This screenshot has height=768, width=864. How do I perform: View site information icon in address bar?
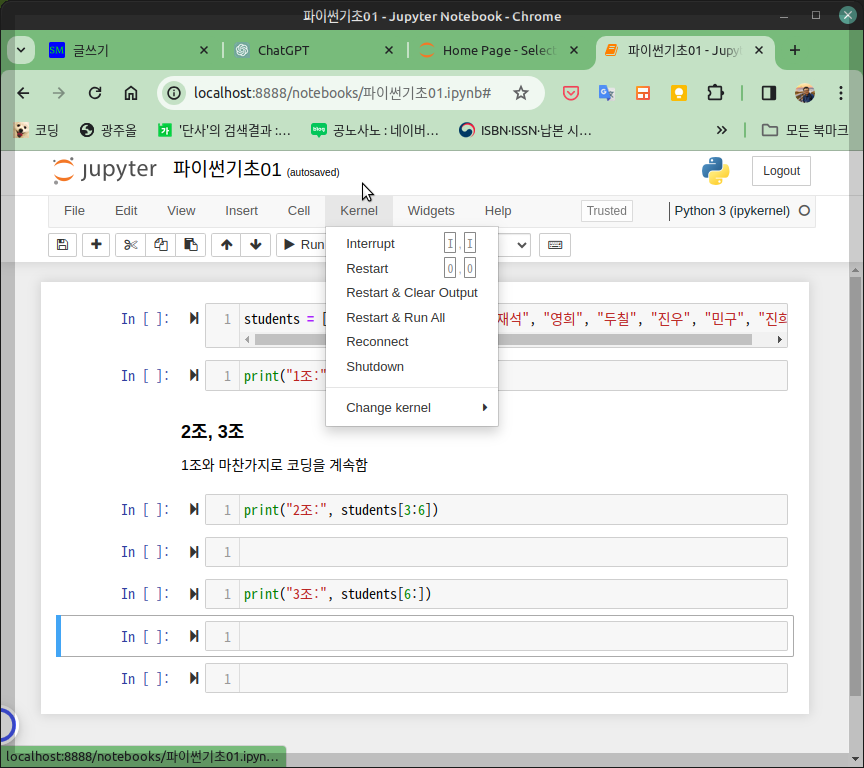pyautogui.click(x=174, y=93)
